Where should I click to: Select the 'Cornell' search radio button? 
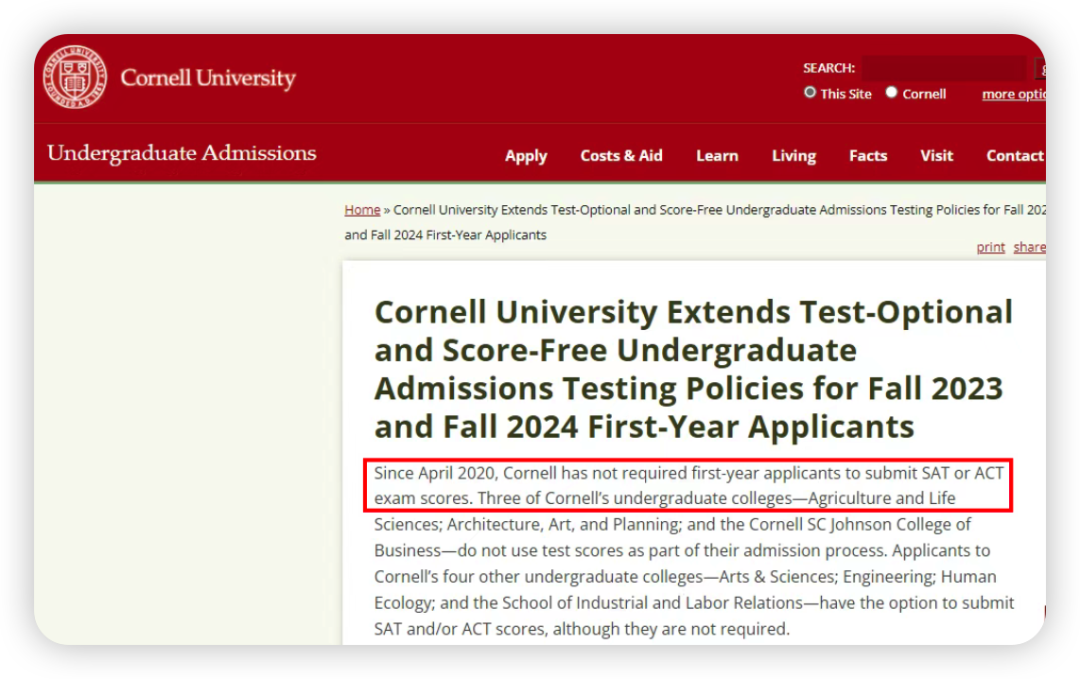[891, 93]
